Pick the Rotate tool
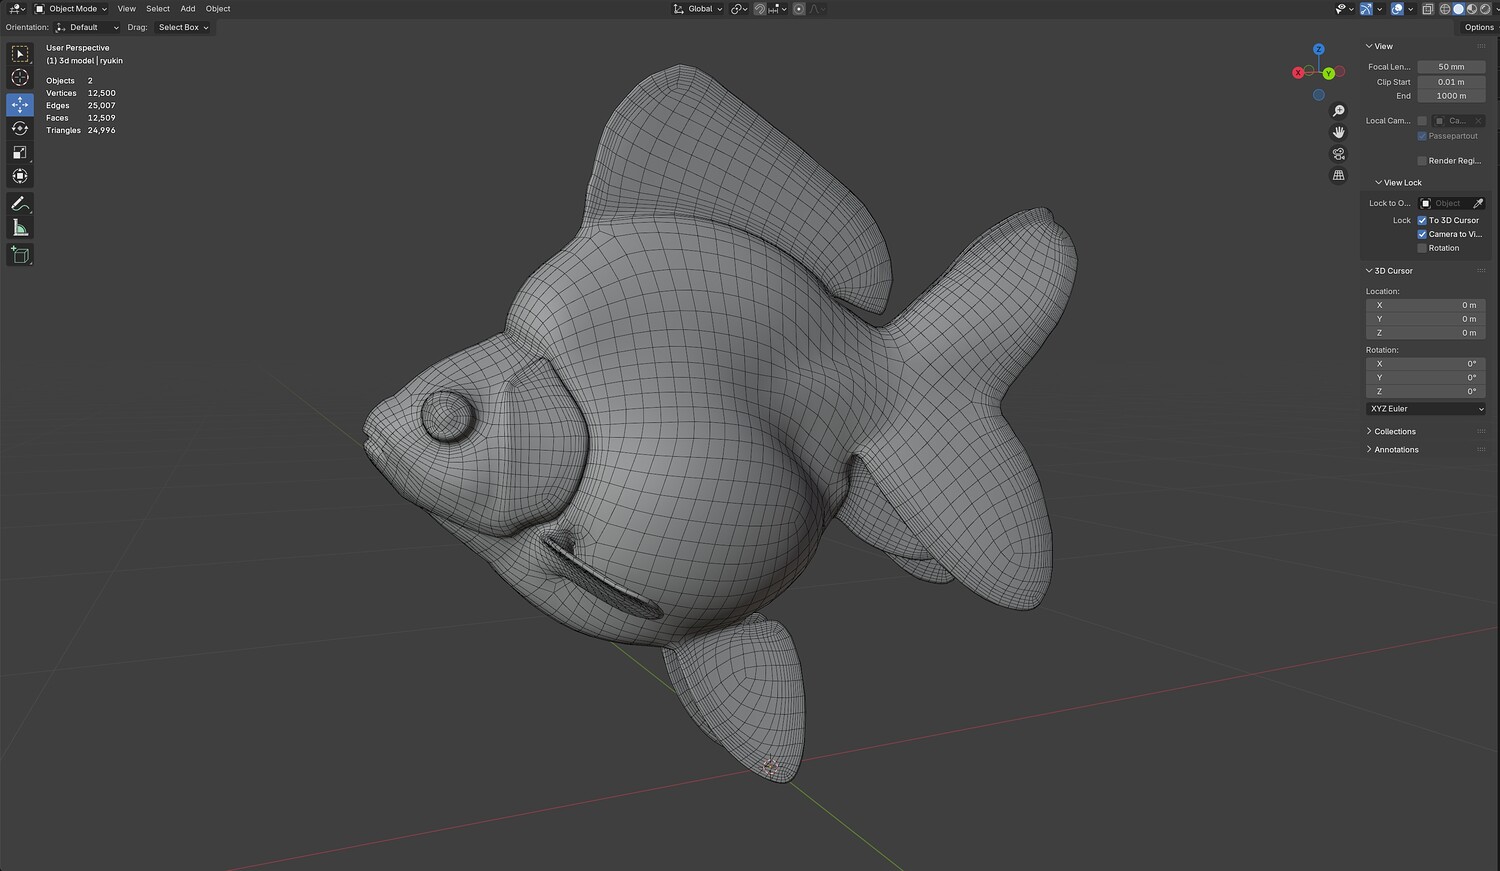Image resolution: width=1500 pixels, height=871 pixels. (x=20, y=128)
